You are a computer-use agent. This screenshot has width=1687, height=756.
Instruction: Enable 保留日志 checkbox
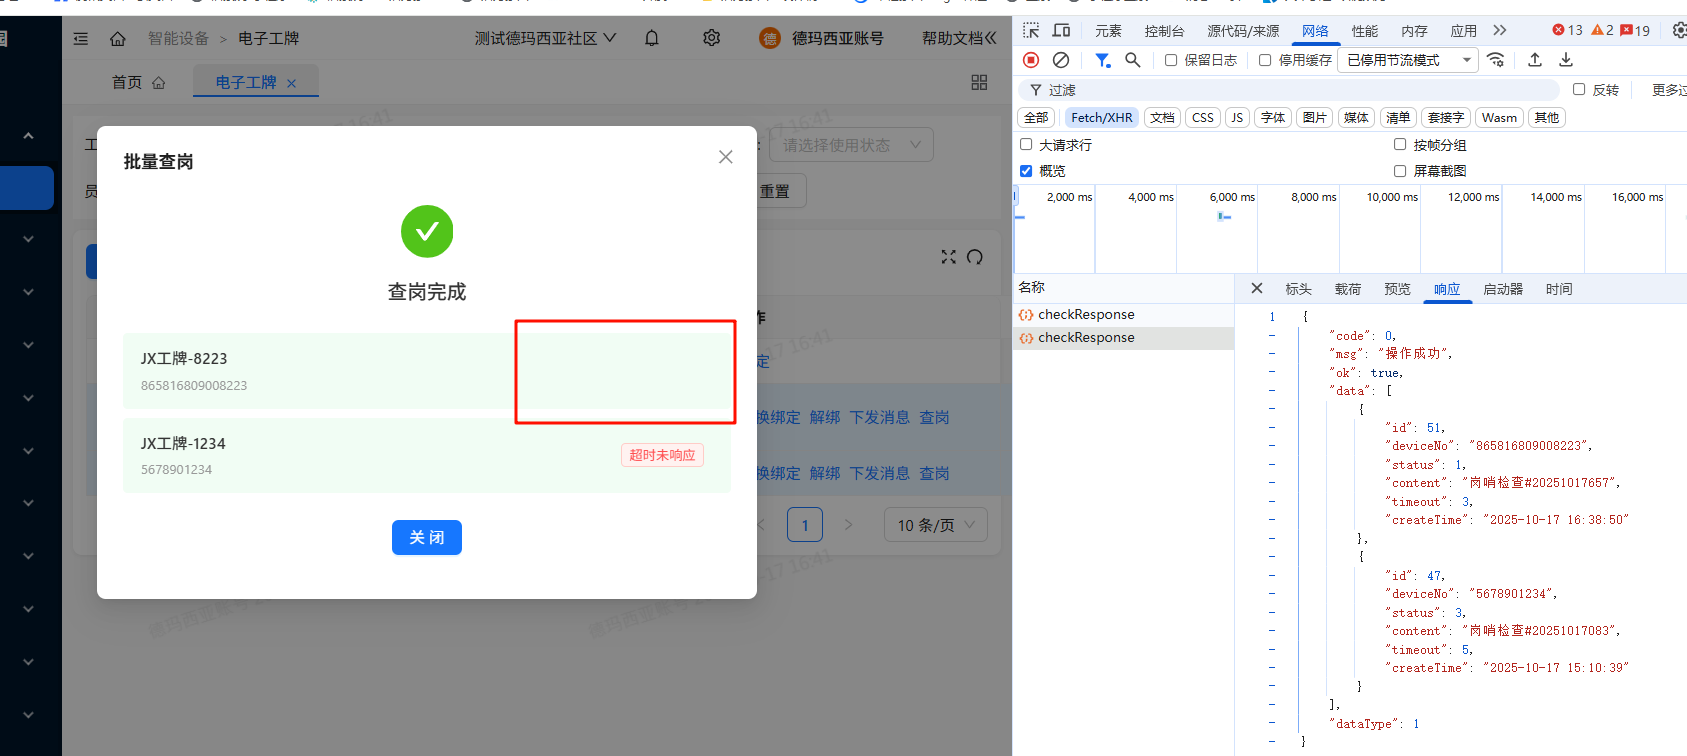click(1171, 60)
